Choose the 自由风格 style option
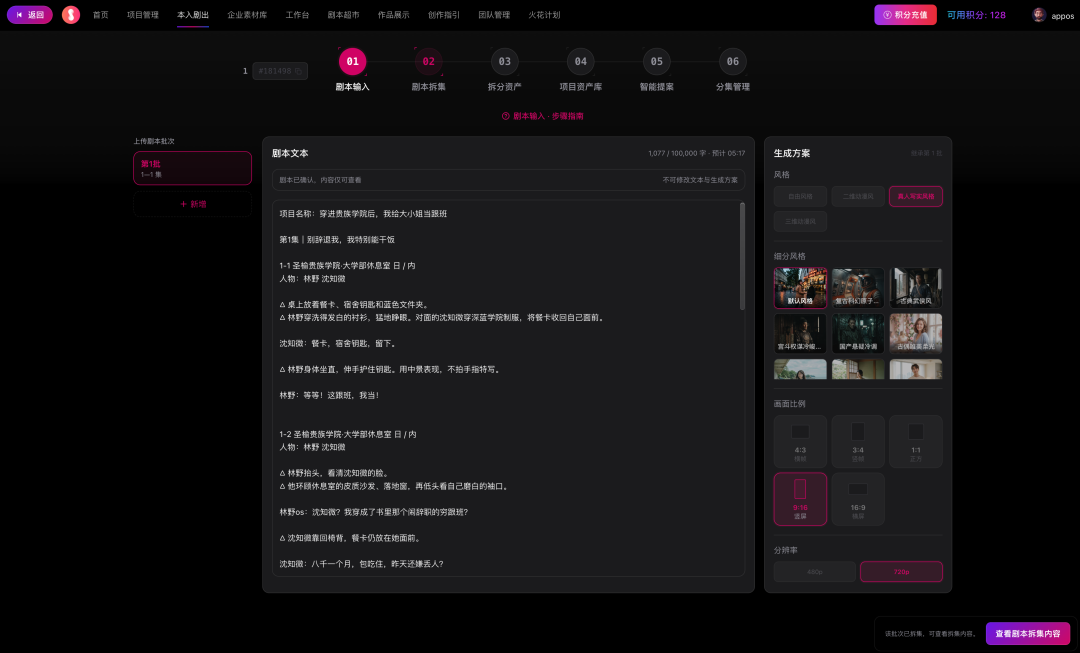The height and width of the screenshot is (653, 1080). click(800, 196)
